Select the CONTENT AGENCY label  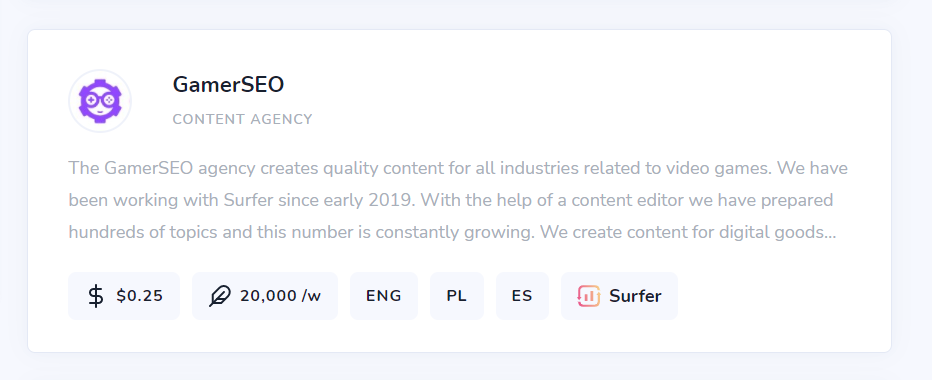tap(243, 120)
